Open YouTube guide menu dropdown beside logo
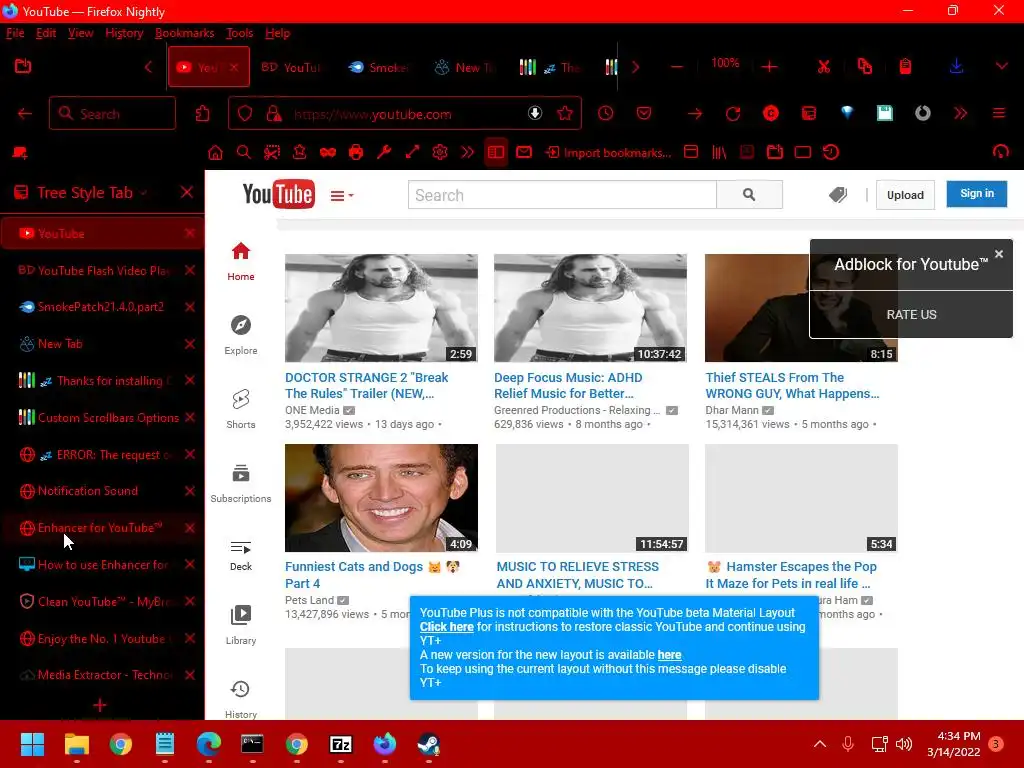The image size is (1024, 768). pos(342,195)
